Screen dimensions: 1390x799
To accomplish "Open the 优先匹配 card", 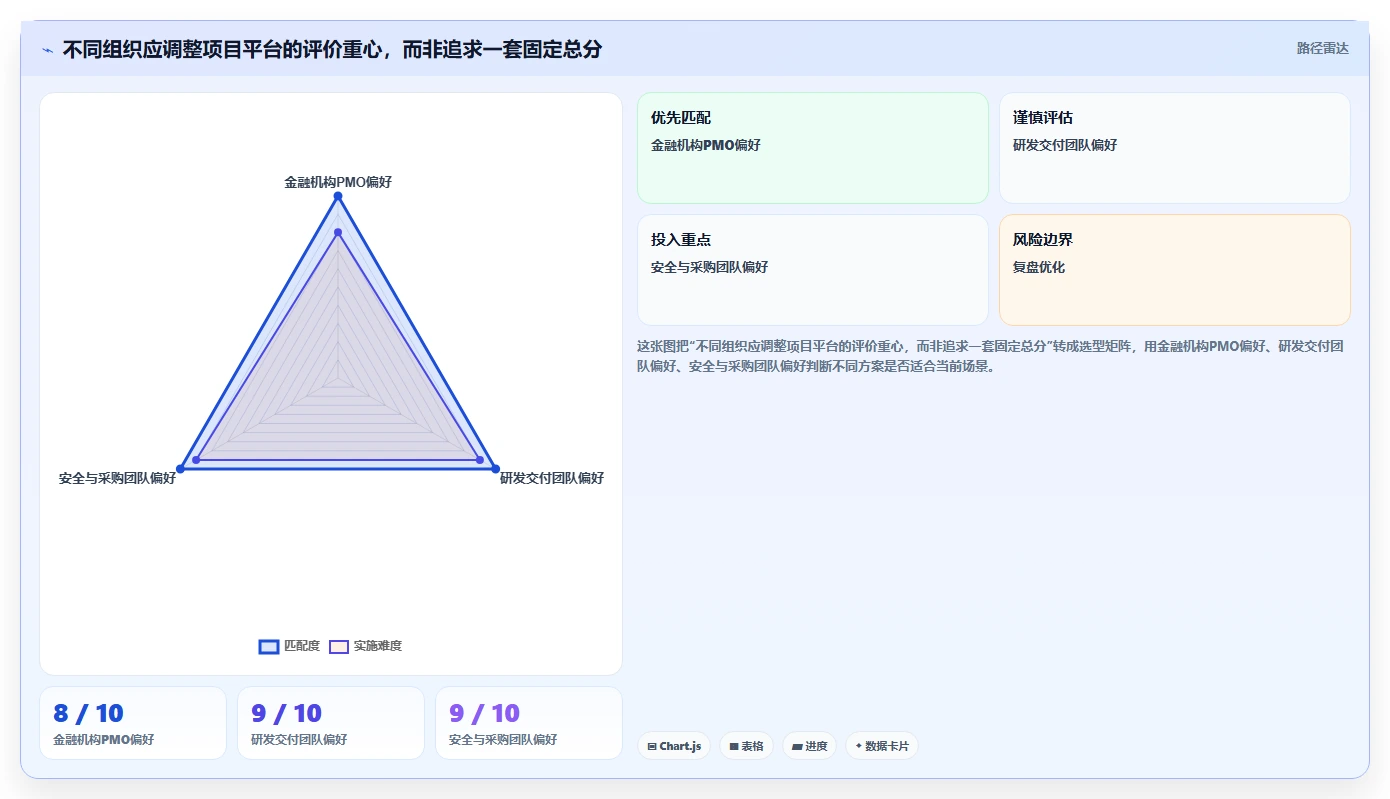I will pos(813,148).
